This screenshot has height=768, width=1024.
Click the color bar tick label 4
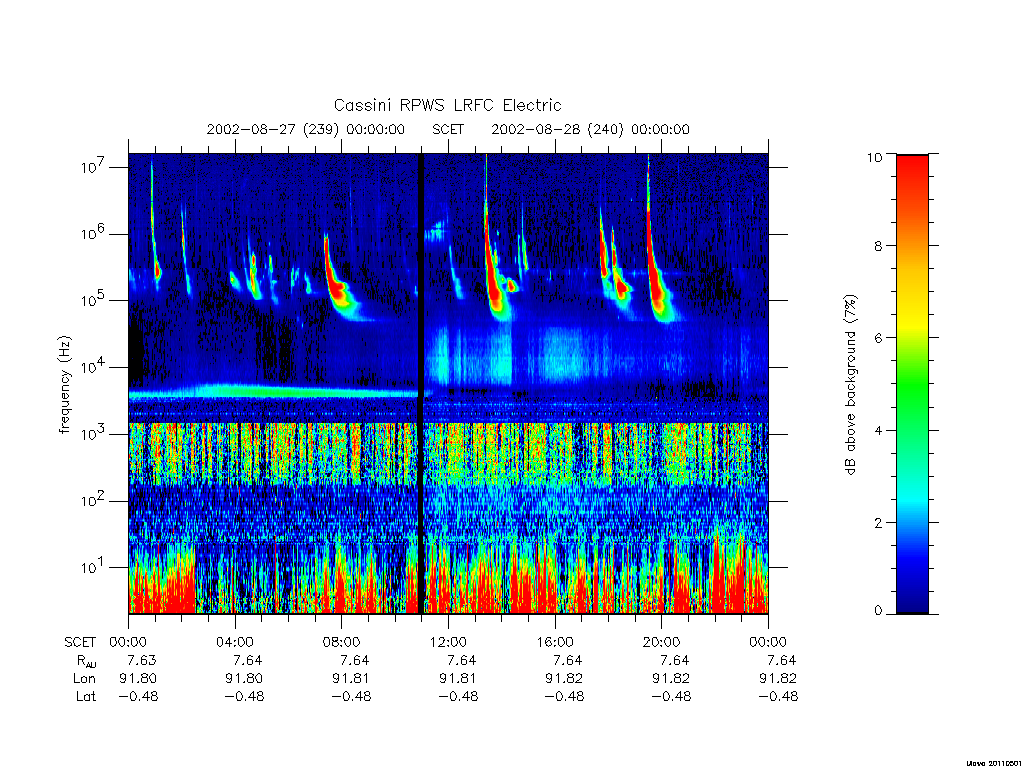[878, 430]
